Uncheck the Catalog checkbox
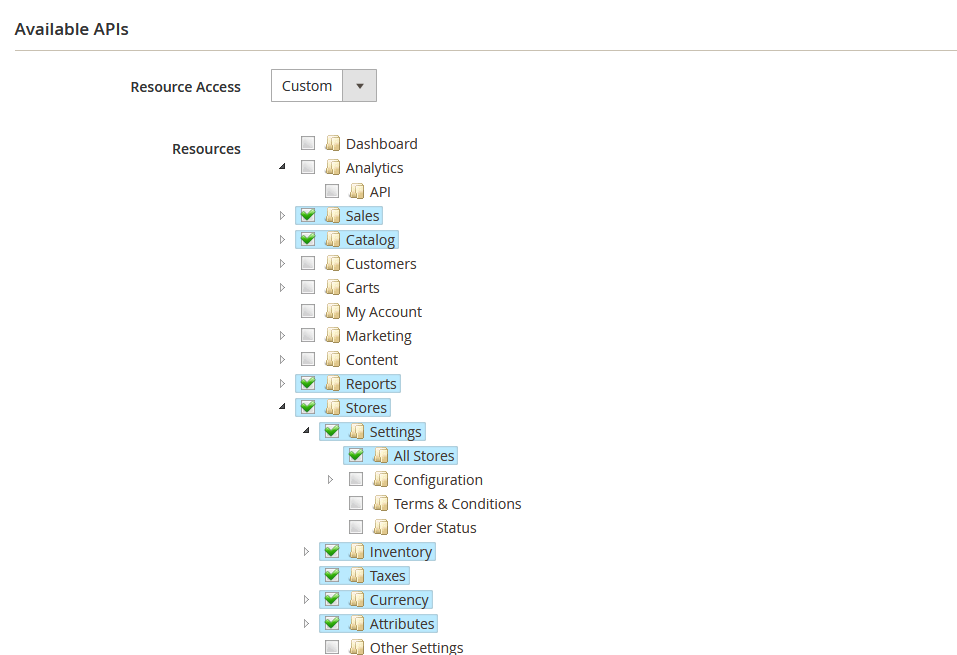957x655 pixels. [x=308, y=239]
